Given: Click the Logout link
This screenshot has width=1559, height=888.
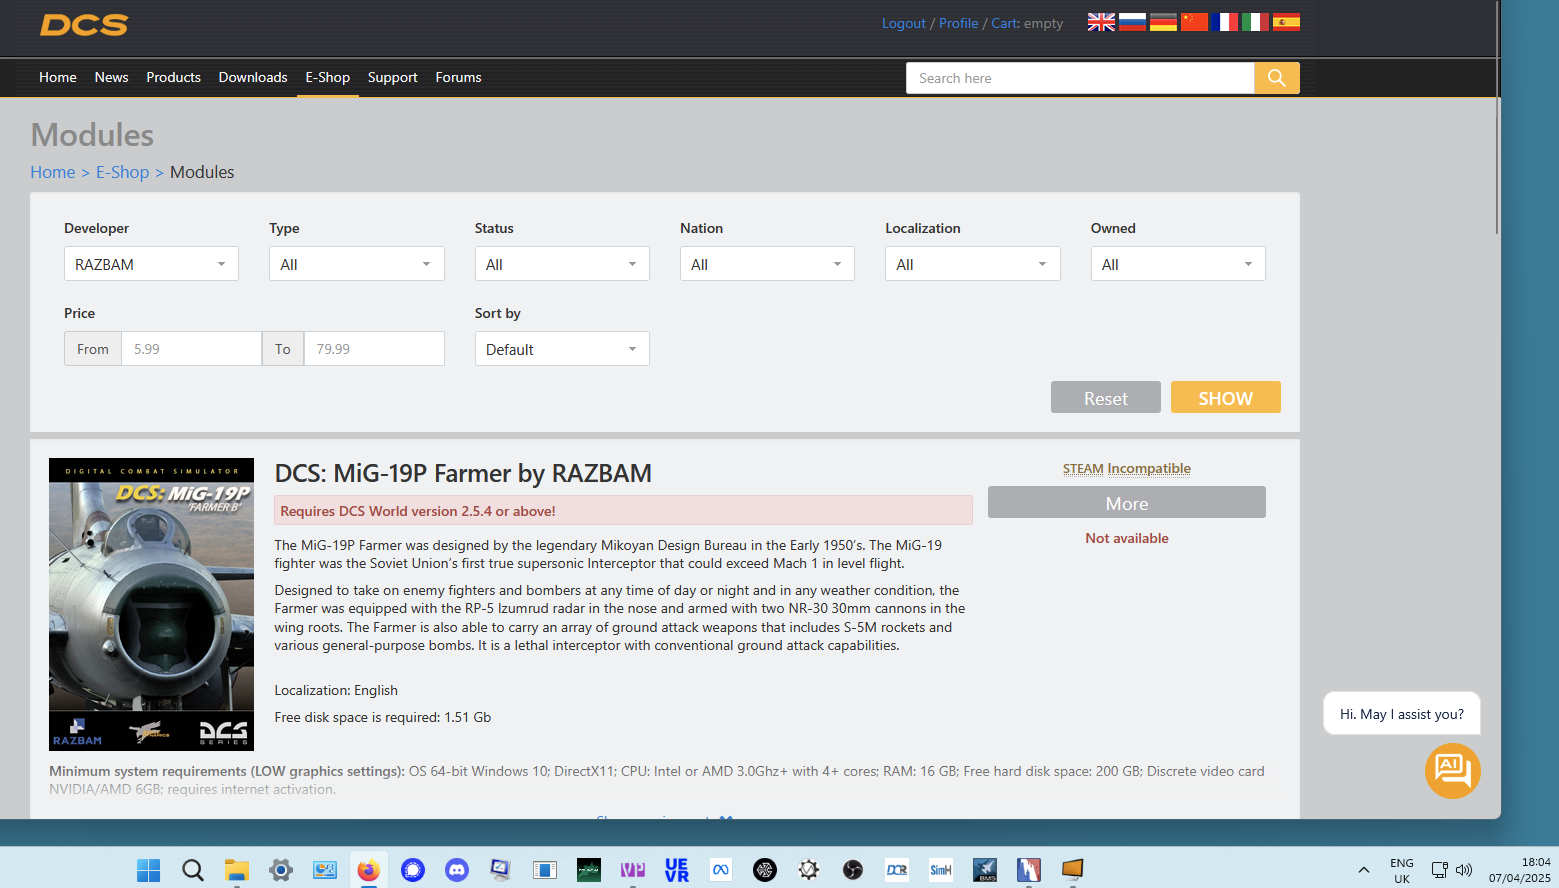Looking at the screenshot, I should 904,23.
